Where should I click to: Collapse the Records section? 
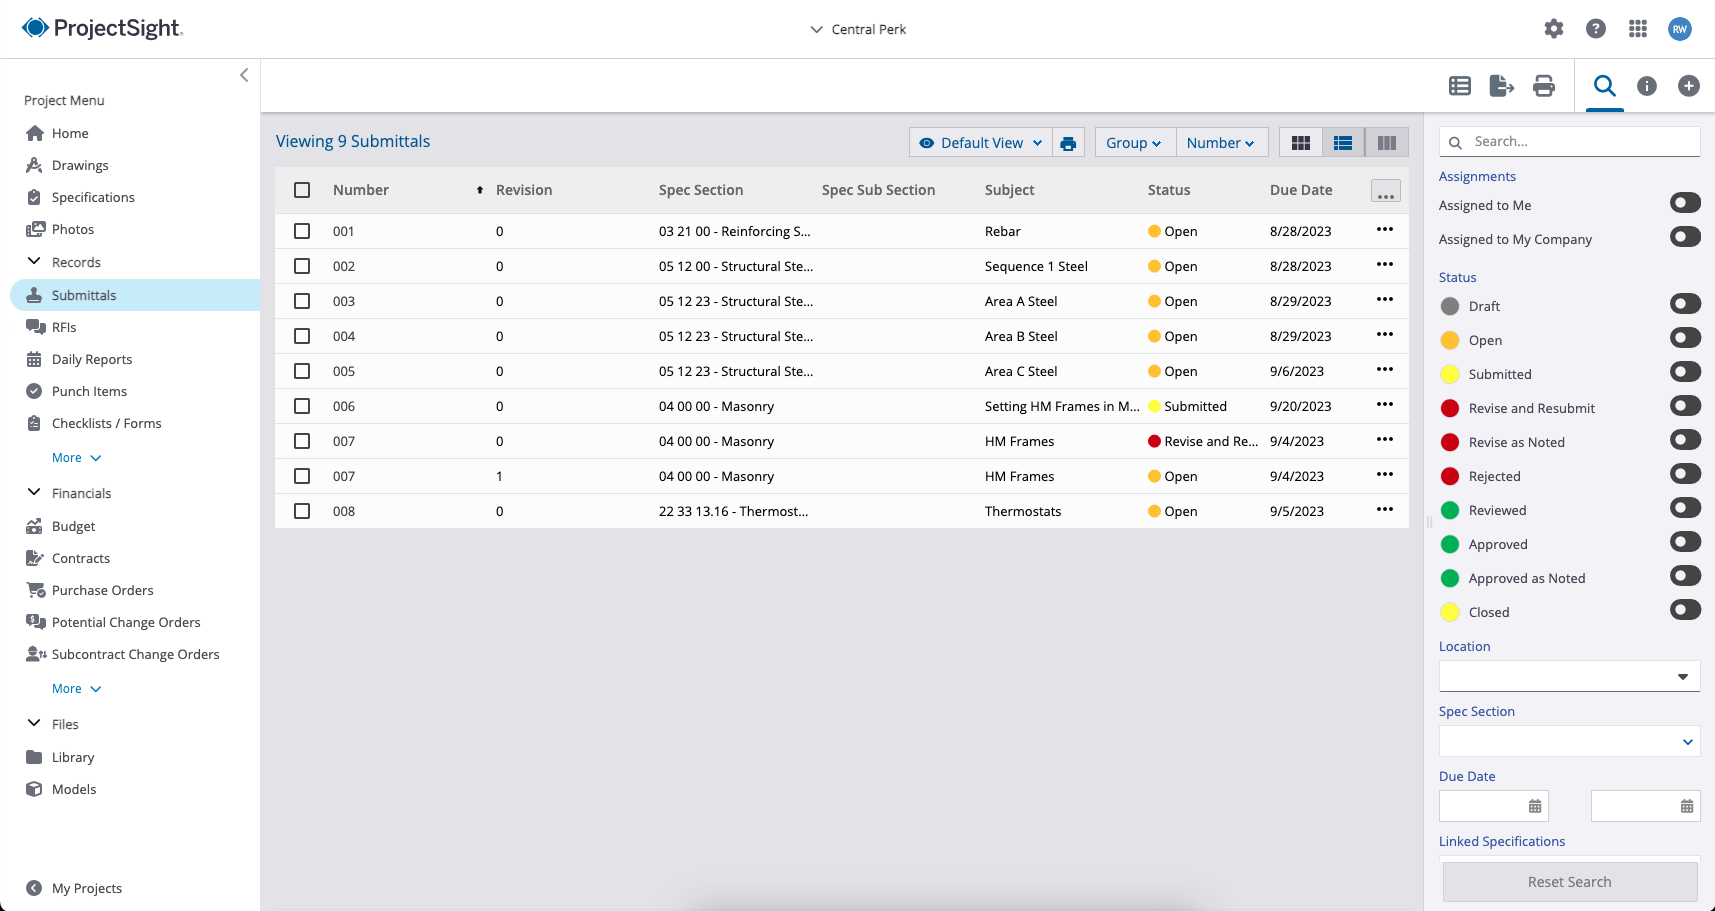pyautogui.click(x=34, y=261)
